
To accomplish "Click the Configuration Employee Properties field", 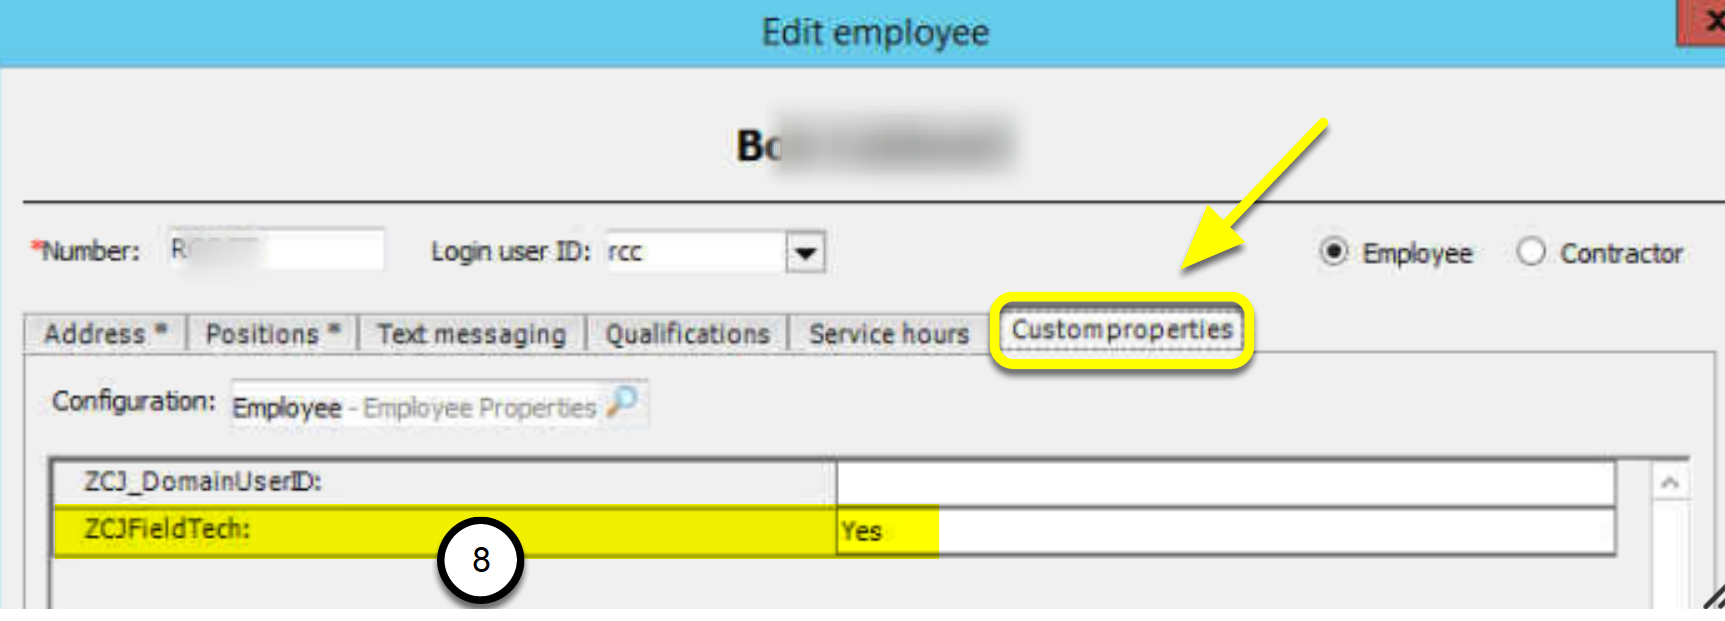I will [440, 405].
